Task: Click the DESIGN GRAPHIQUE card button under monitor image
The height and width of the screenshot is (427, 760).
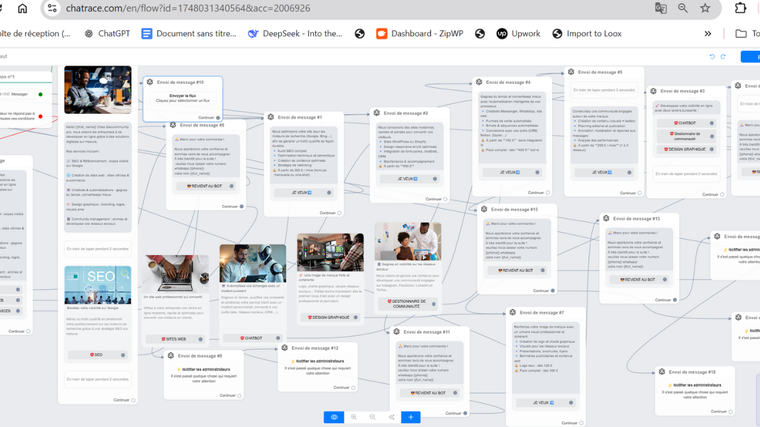Action: point(330,317)
